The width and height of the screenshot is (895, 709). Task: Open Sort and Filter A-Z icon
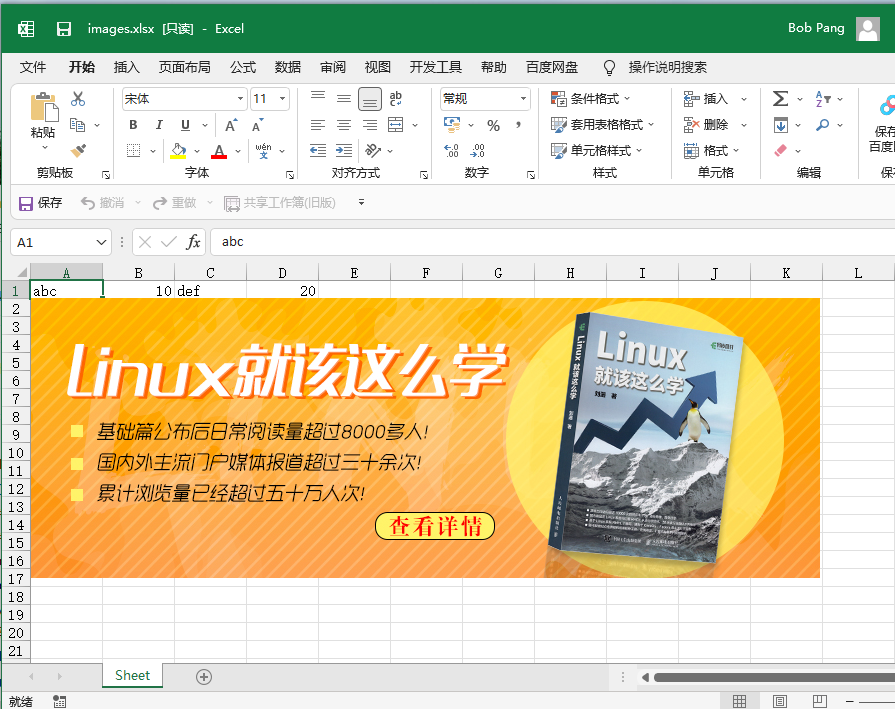click(823, 99)
